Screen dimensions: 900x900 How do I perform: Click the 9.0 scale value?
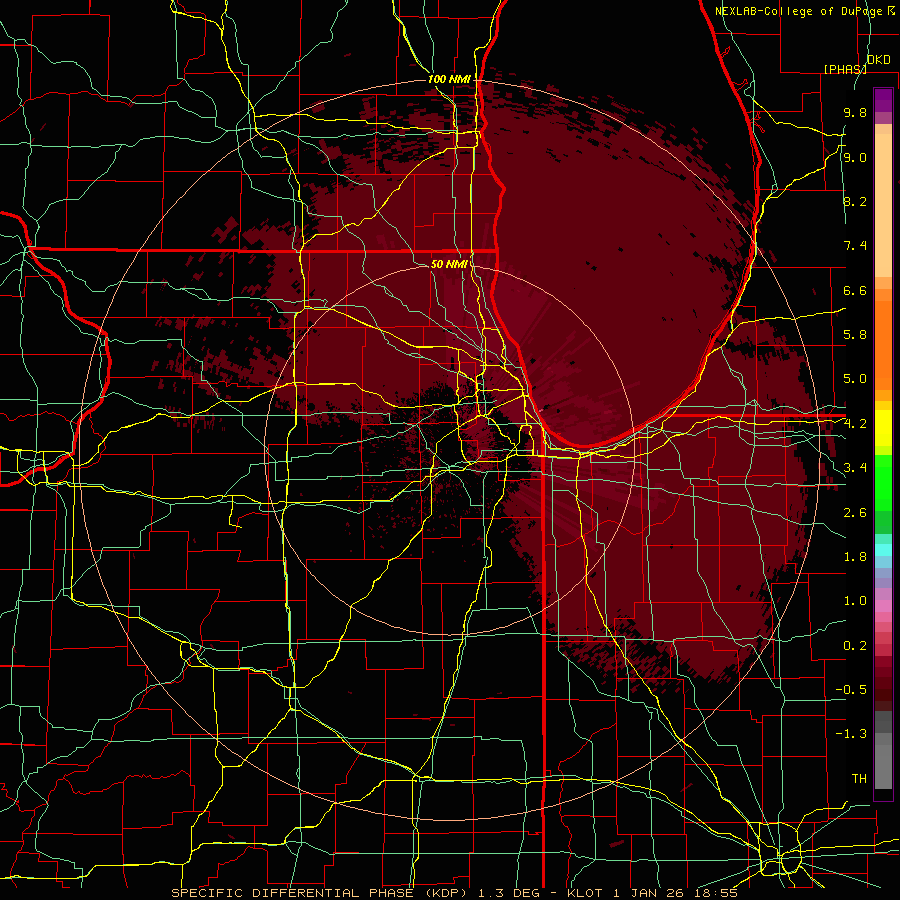(x=855, y=158)
